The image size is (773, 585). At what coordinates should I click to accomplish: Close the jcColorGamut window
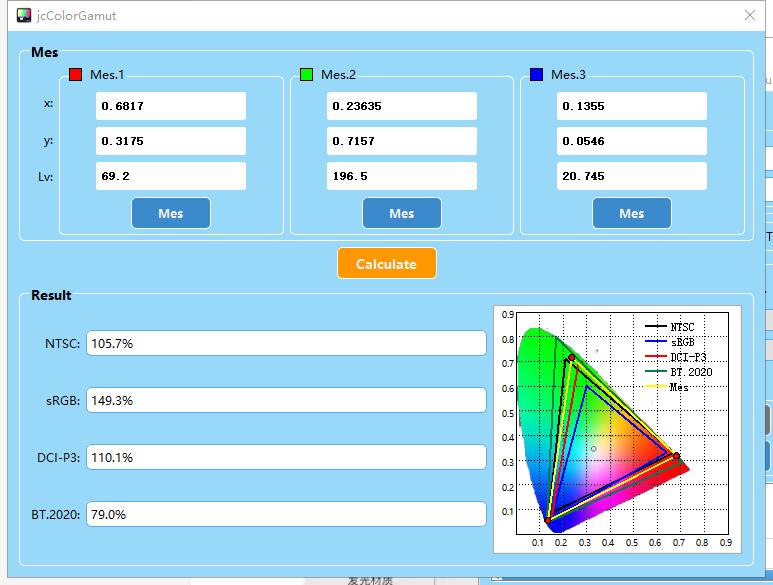[750, 16]
